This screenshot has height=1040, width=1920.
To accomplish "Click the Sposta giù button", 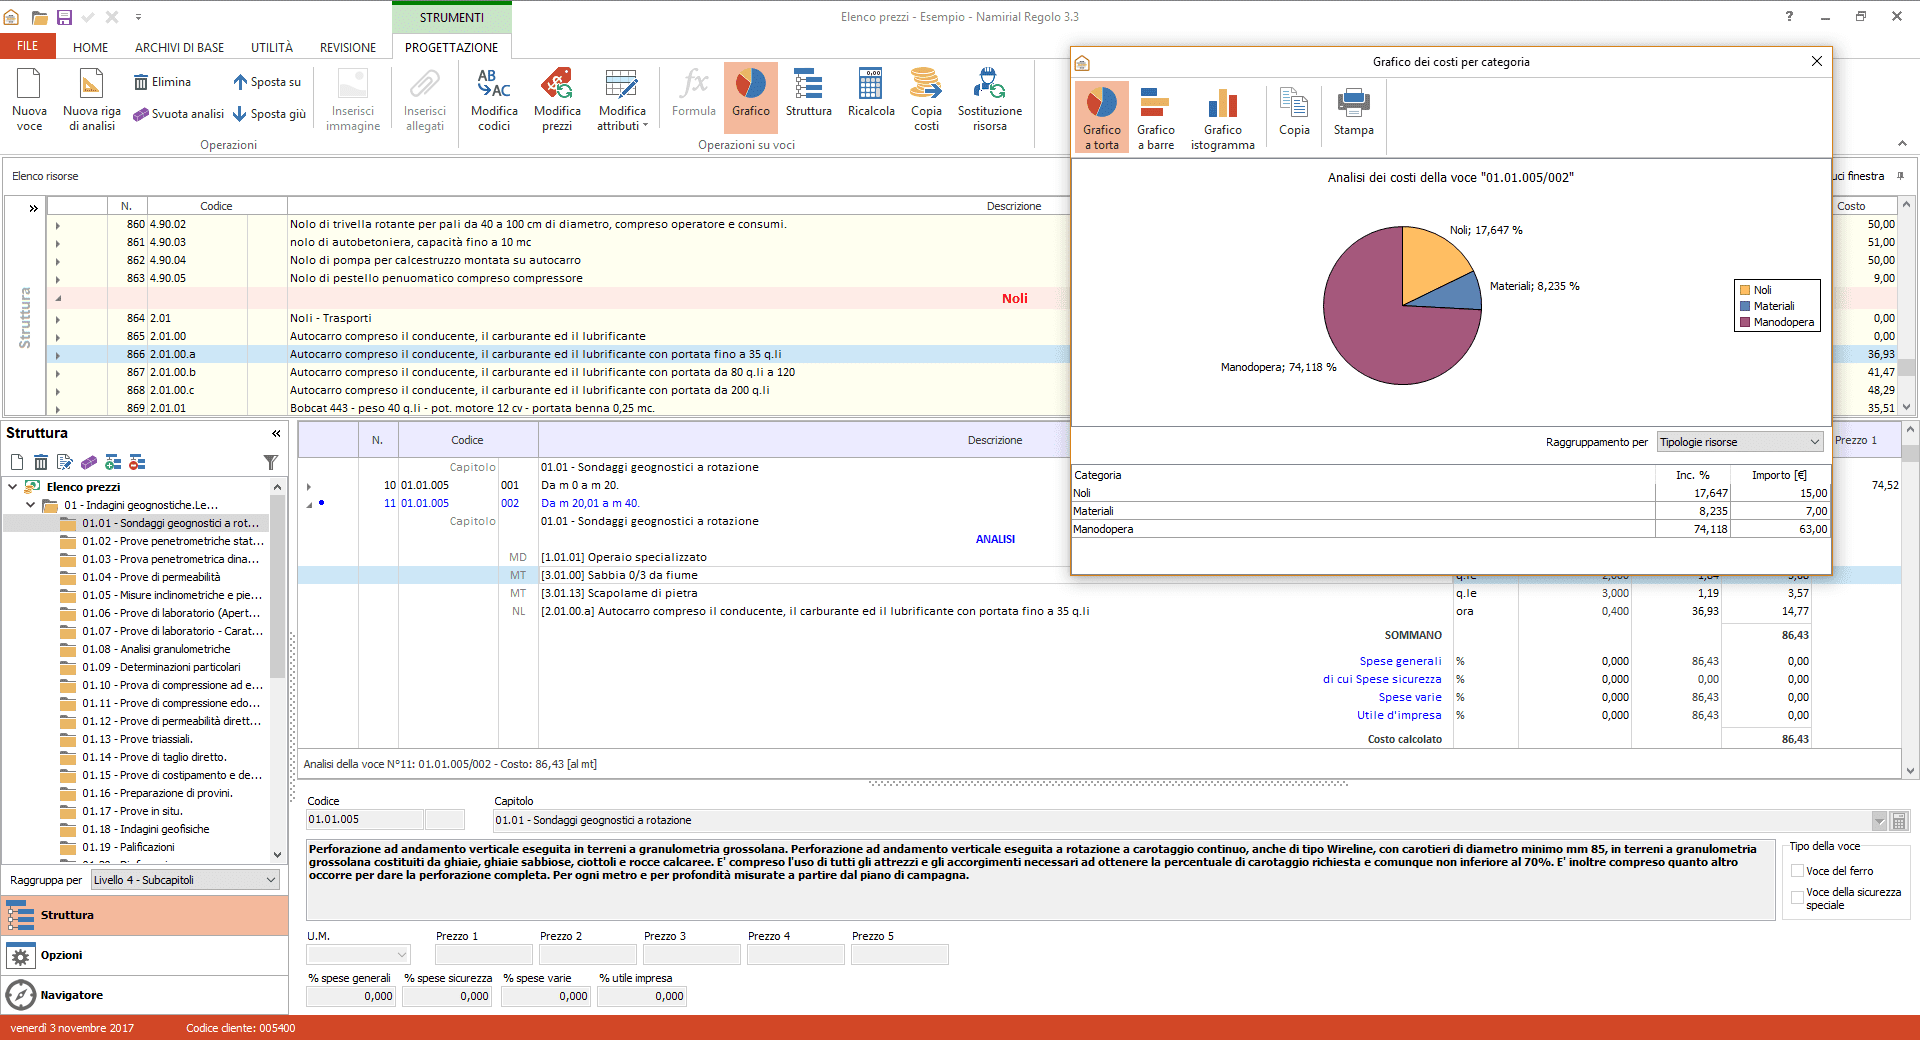I will coord(269,114).
